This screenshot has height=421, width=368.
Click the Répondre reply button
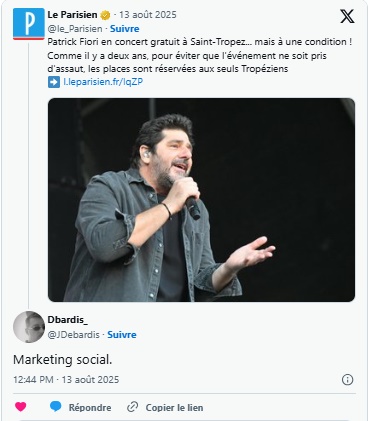pos(90,407)
